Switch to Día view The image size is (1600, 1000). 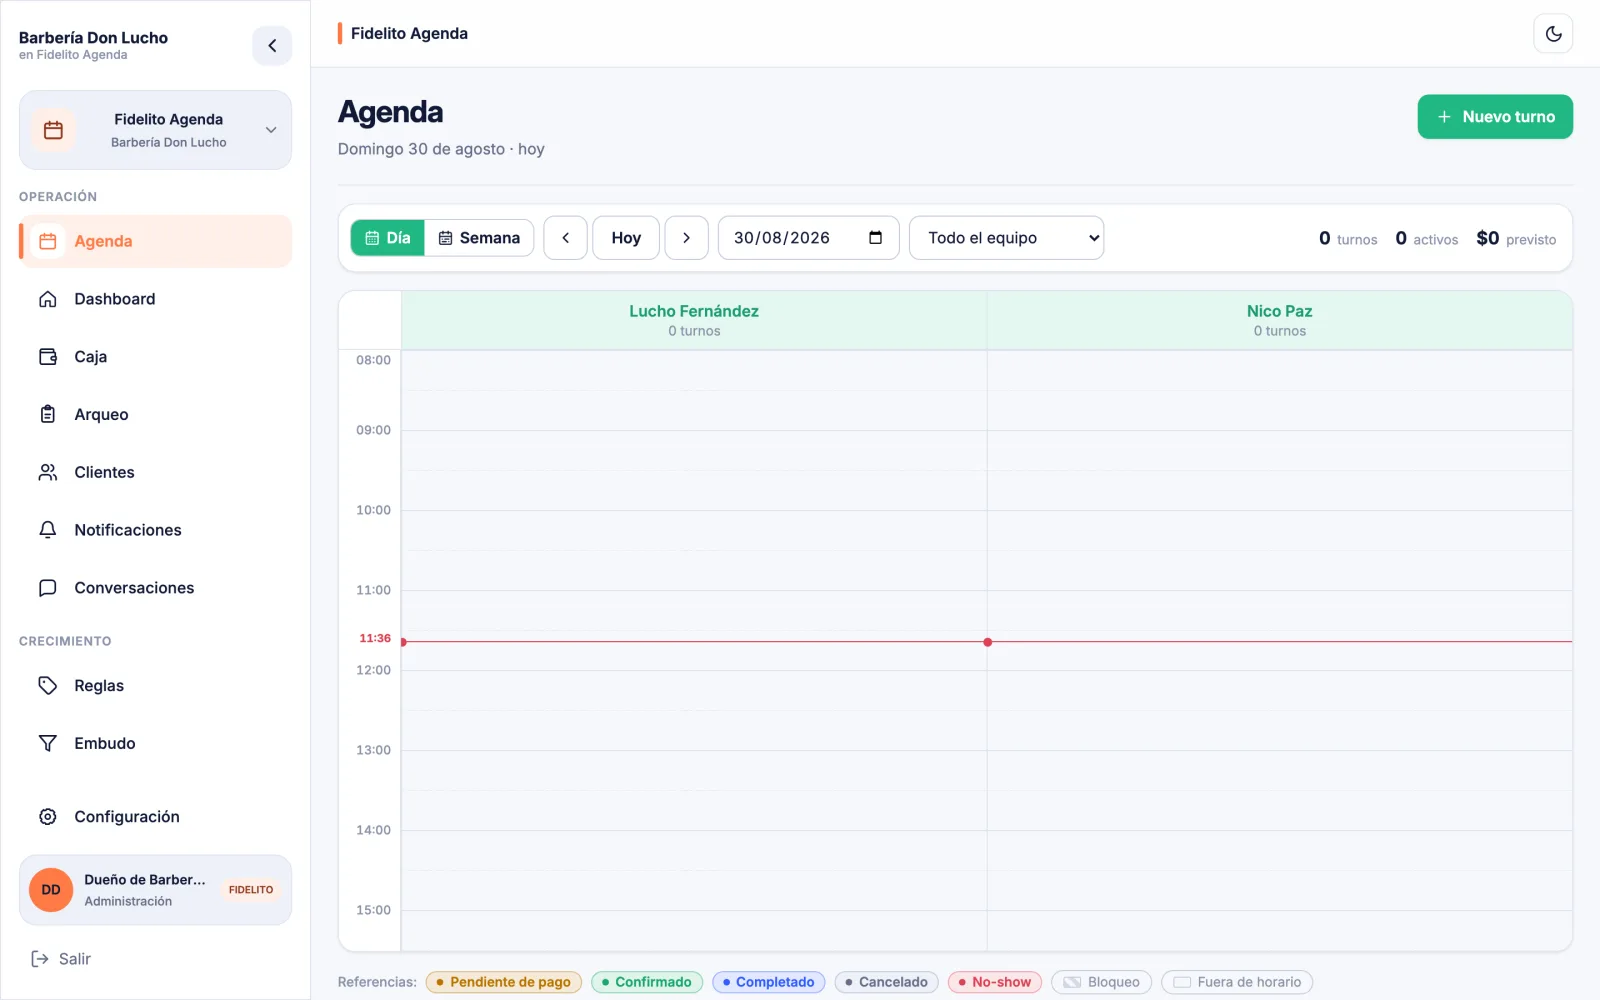(x=388, y=238)
